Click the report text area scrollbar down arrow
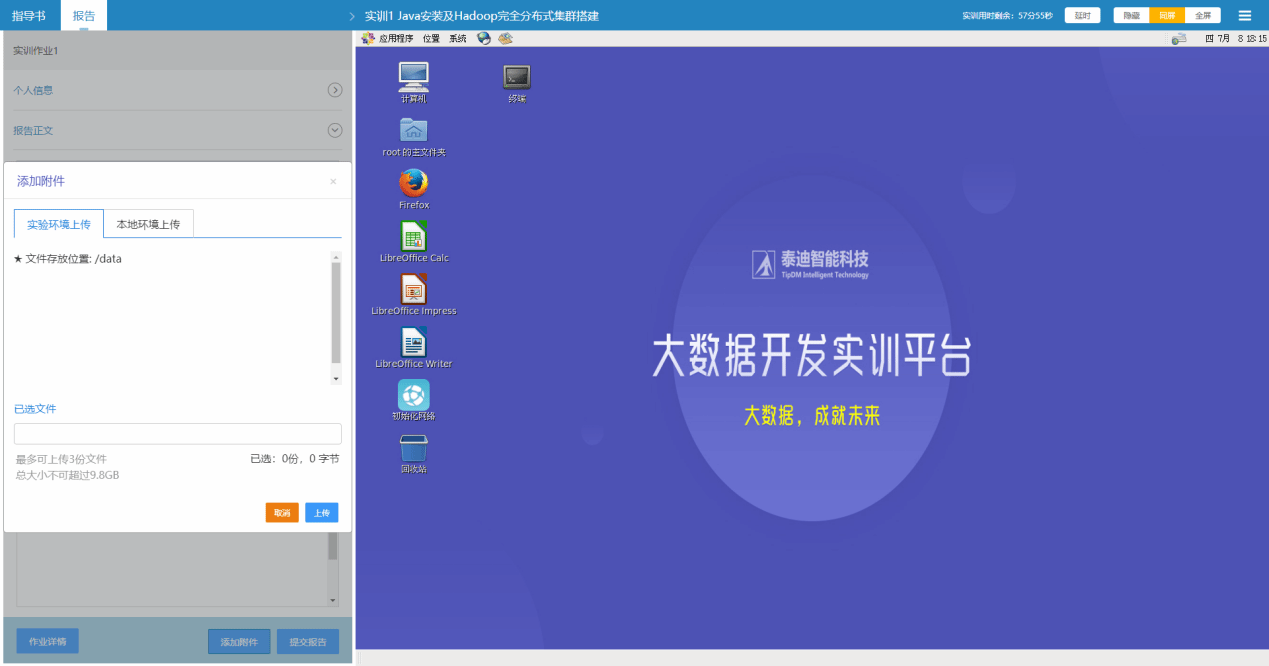The height and width of the screenshot is (666, 1269). (x=333, y=600)
